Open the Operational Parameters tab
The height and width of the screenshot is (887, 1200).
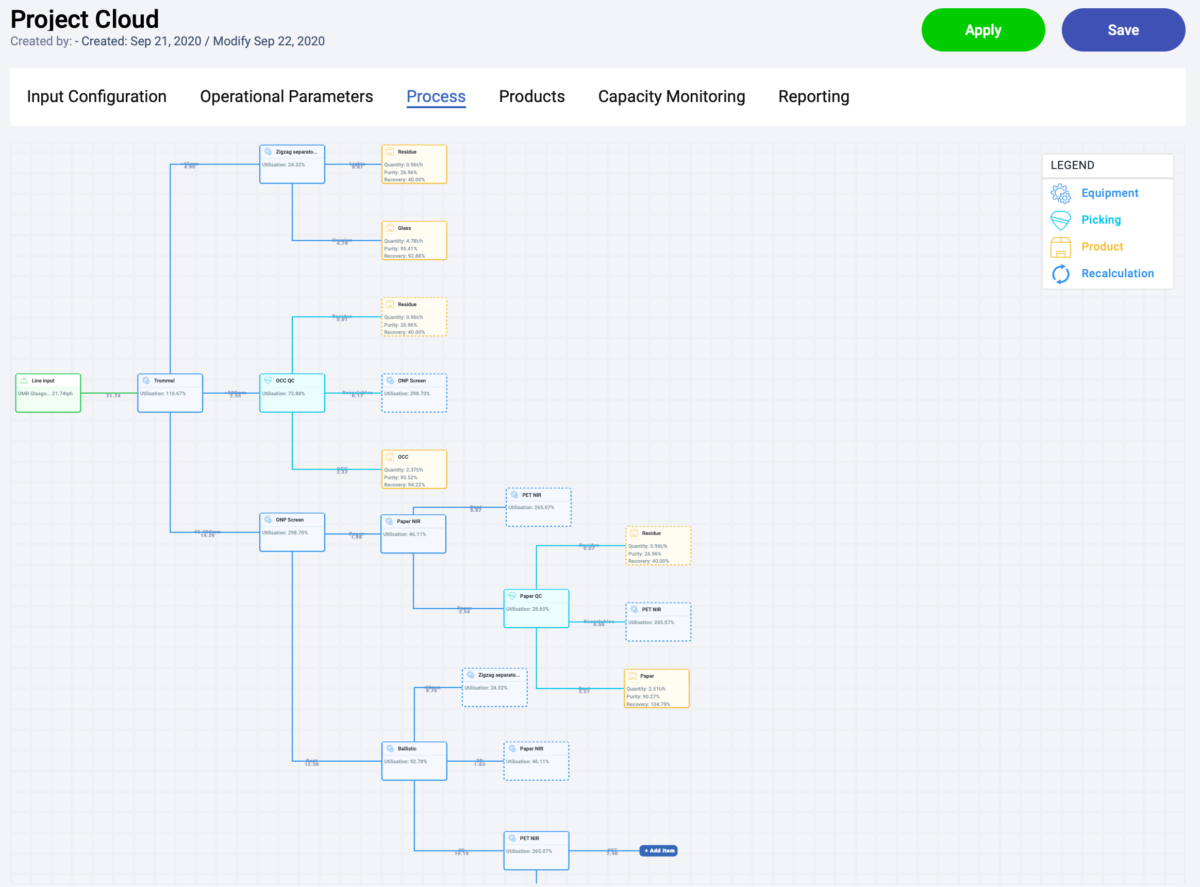(286, 97)
